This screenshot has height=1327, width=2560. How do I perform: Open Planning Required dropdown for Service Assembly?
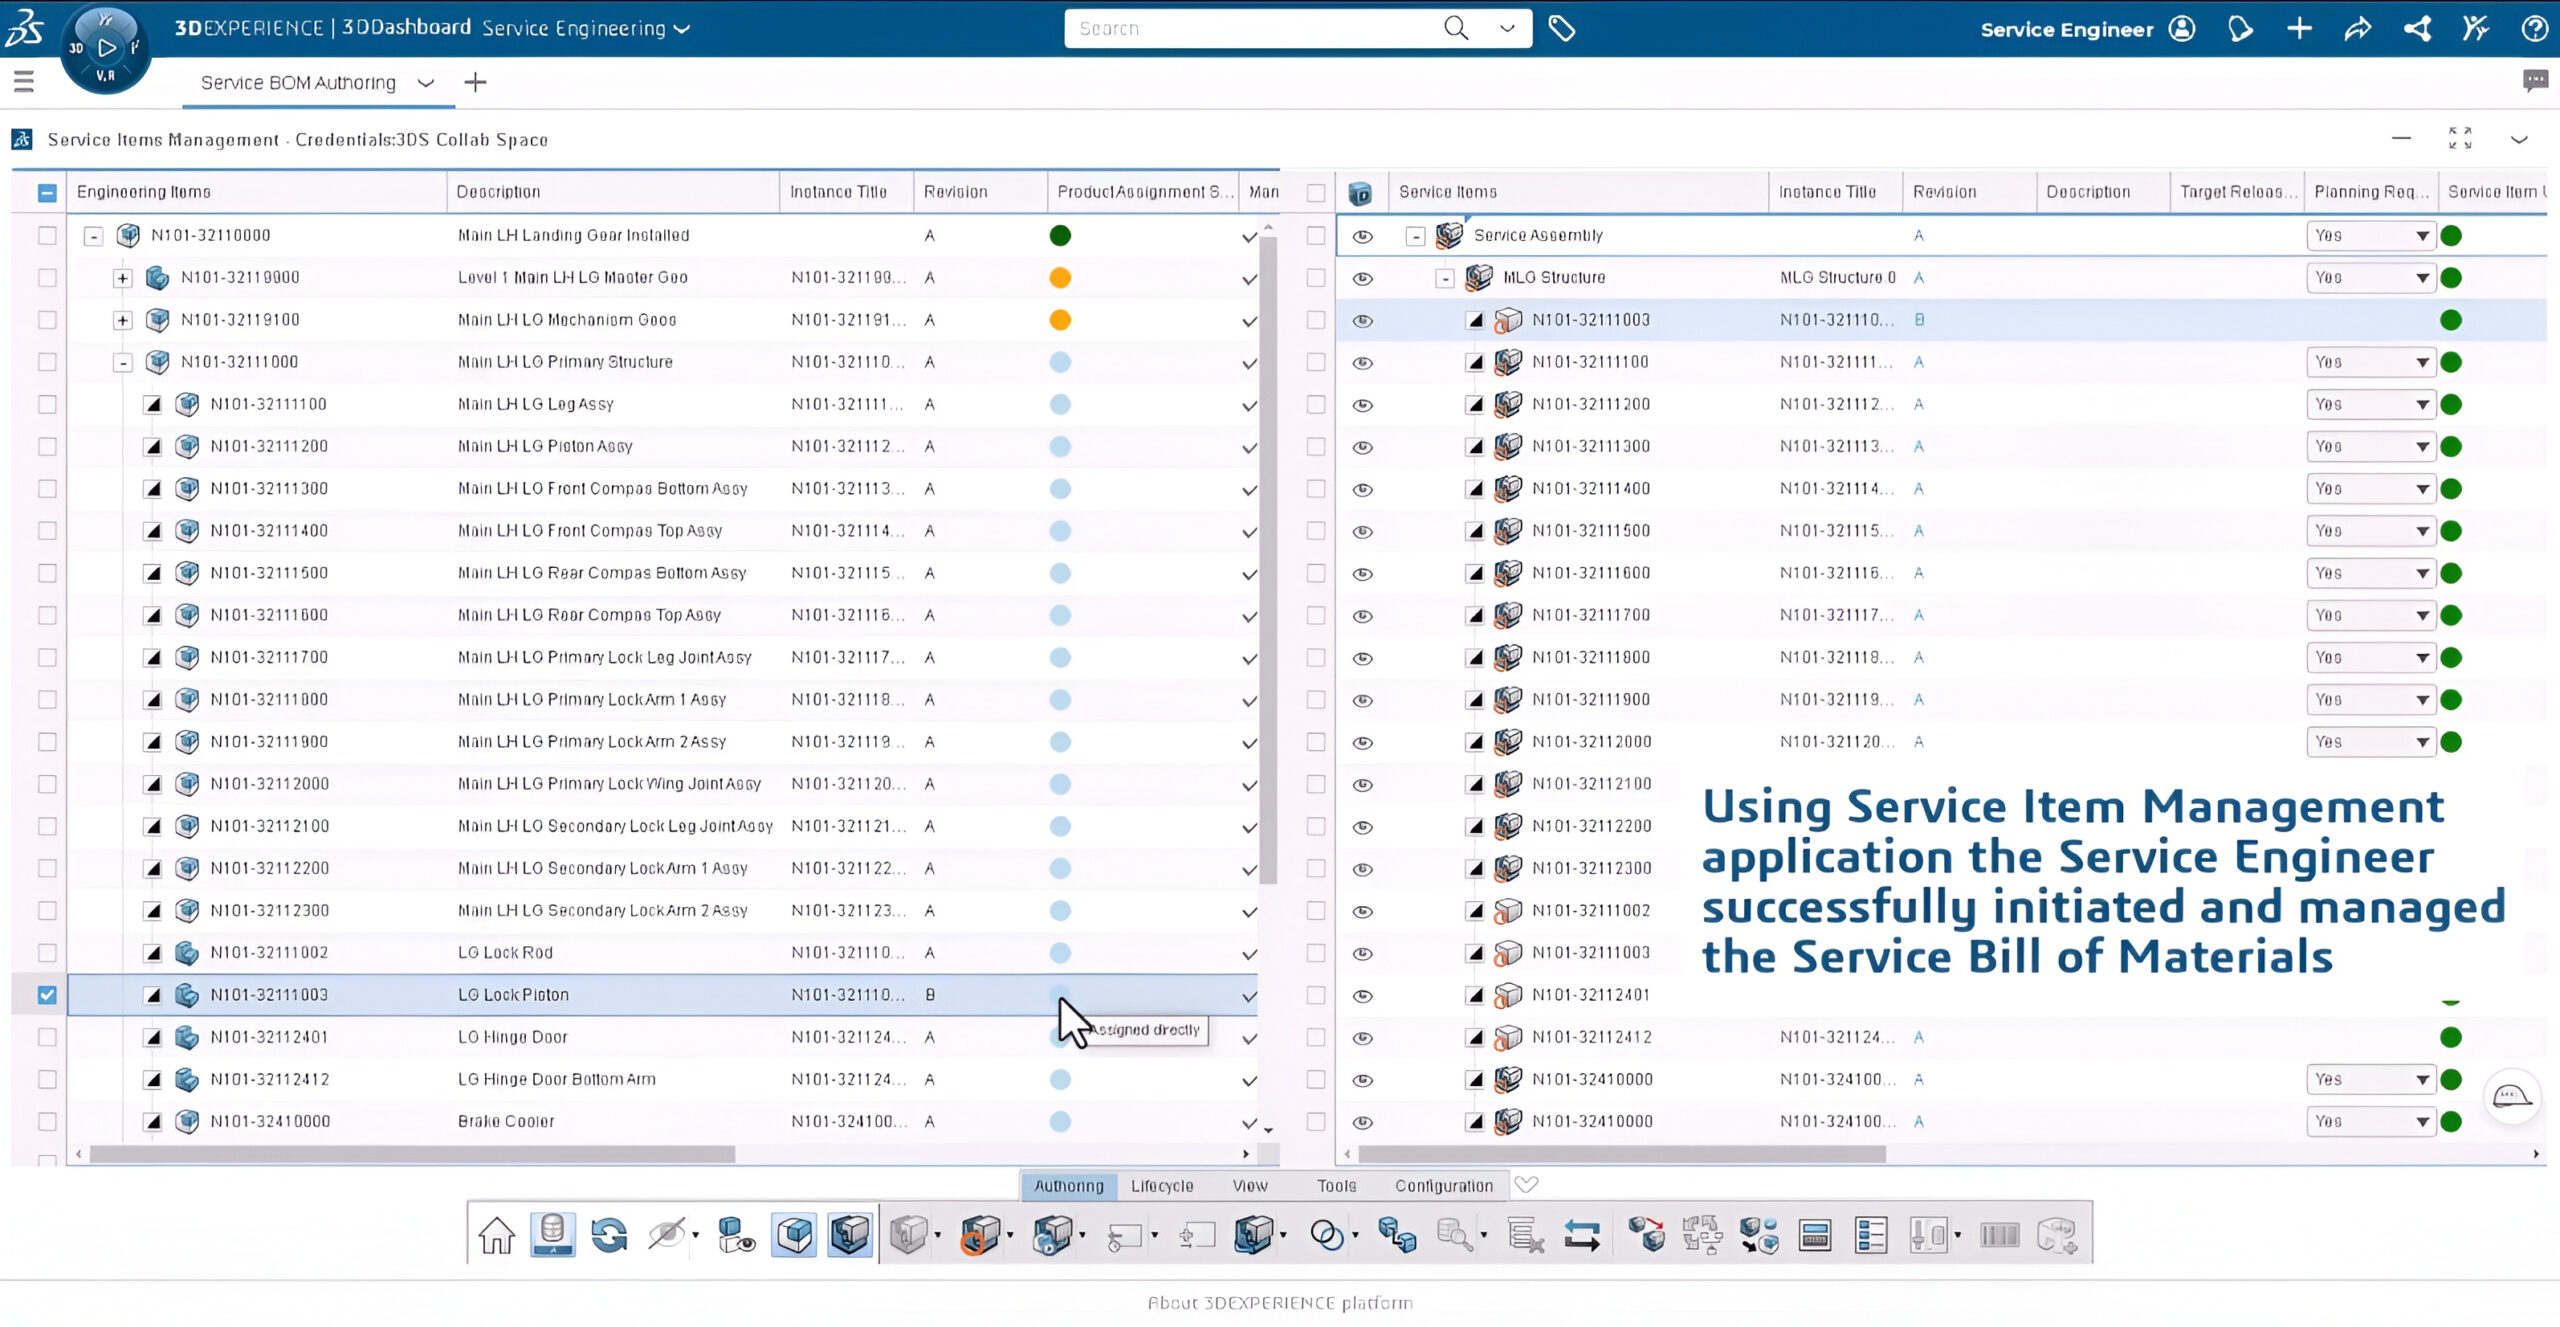pyautogui.click(x=2422, y=236)
